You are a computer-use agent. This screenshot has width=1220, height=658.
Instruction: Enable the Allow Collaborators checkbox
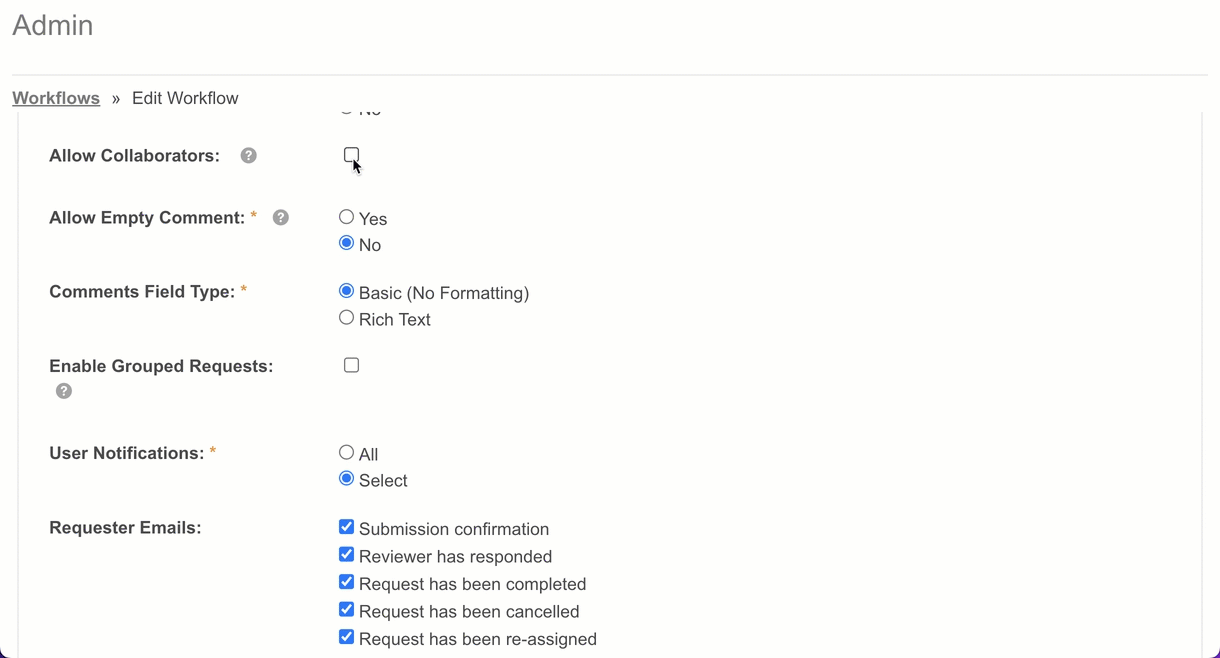point(351,155)
